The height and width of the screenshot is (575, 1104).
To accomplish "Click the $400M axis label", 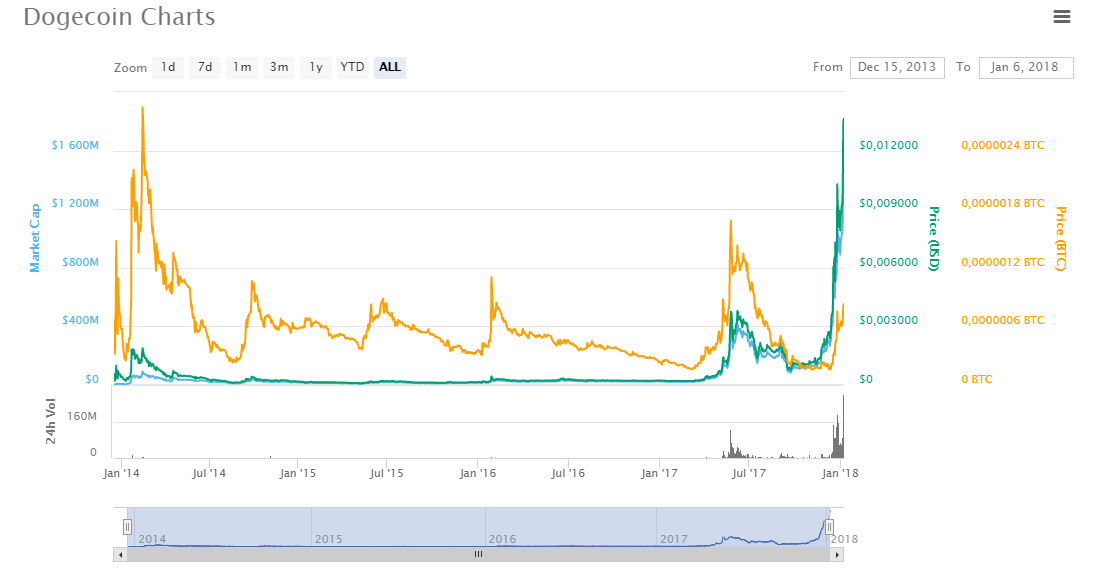I will pos(80,320).
